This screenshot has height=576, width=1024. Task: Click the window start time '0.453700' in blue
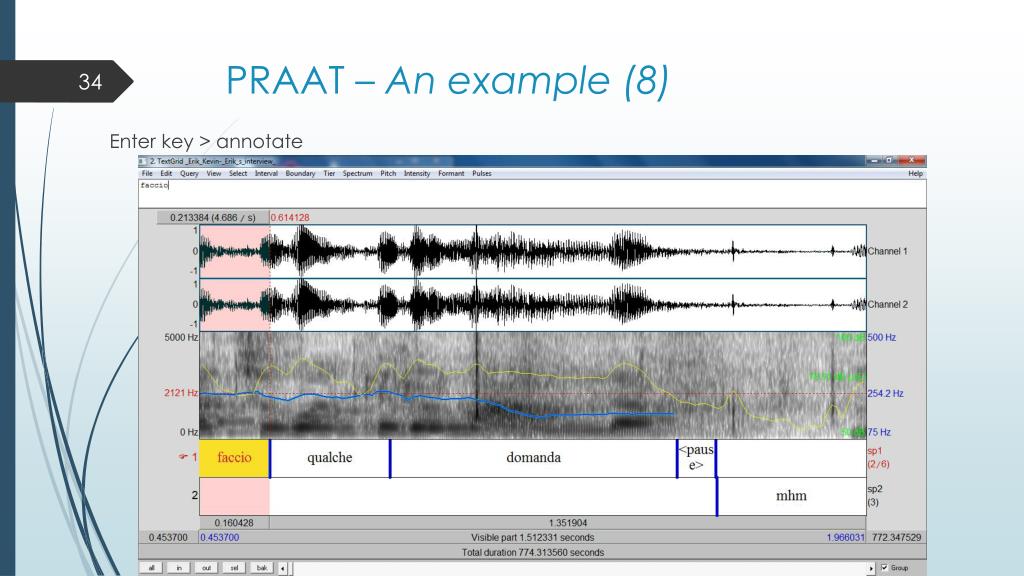click(x=220, y=537)
